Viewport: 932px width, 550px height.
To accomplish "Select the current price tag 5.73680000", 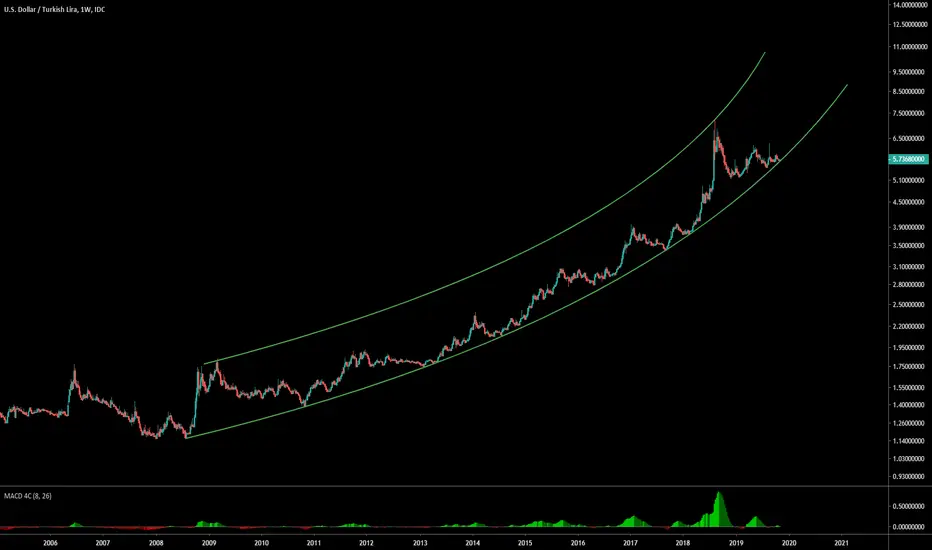I will pyautogui.click(x=909, y=159).
